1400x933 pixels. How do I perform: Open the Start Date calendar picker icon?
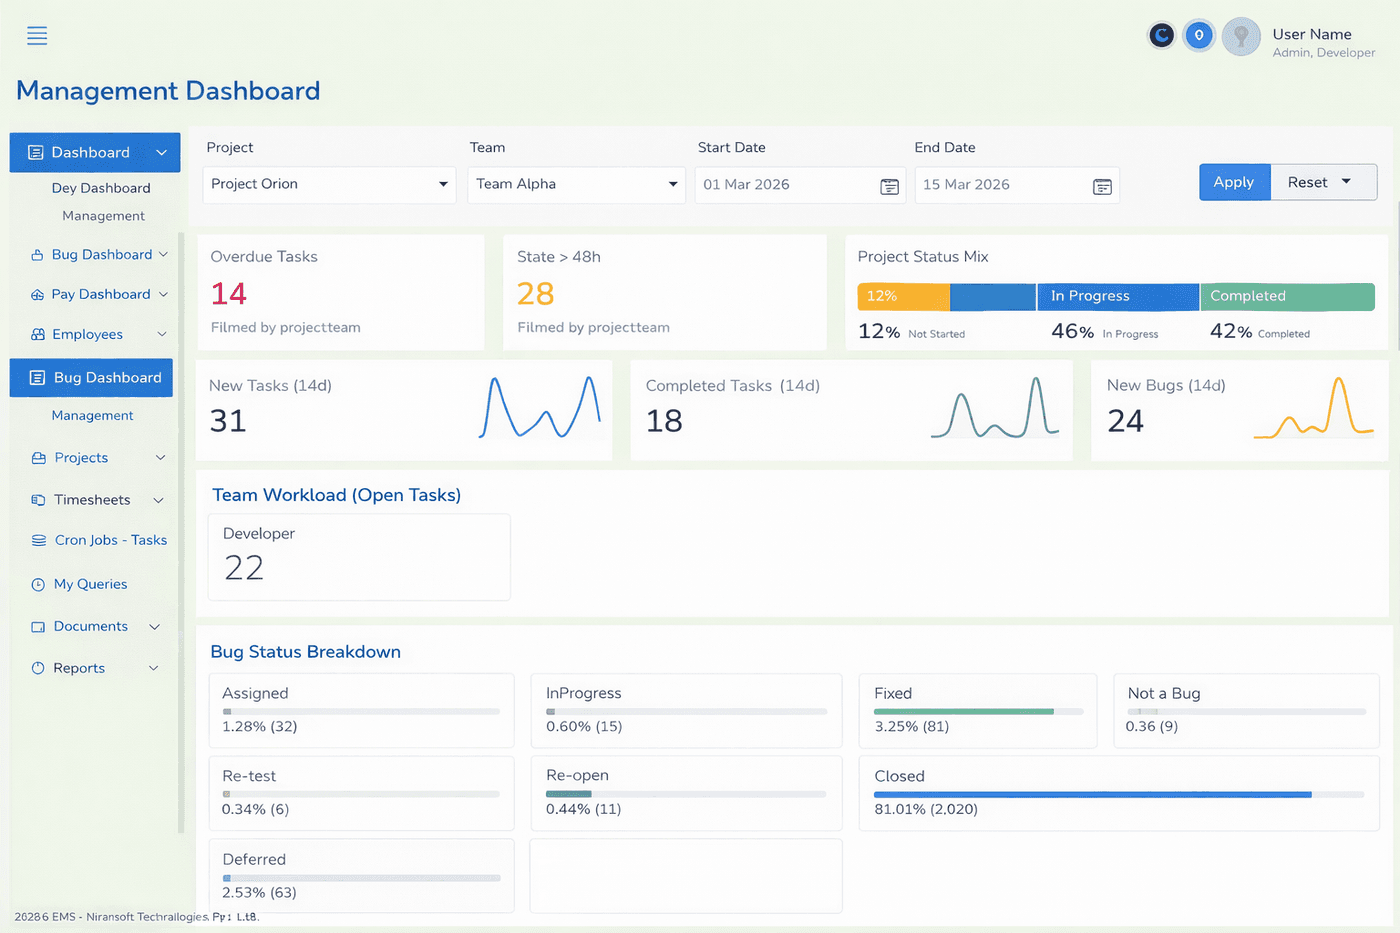click(888, 186)
